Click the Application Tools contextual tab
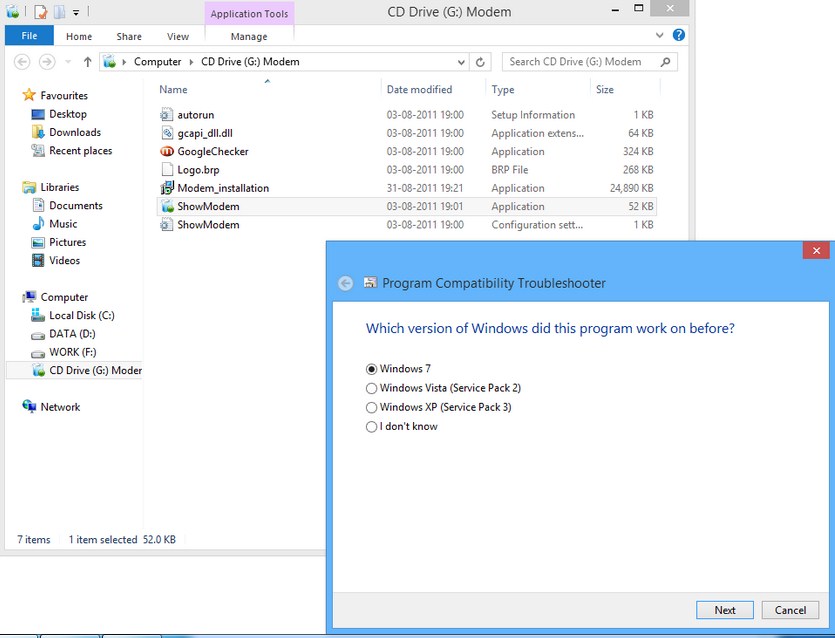This screenshot has width=835, height=638. [x=249, y=14]
